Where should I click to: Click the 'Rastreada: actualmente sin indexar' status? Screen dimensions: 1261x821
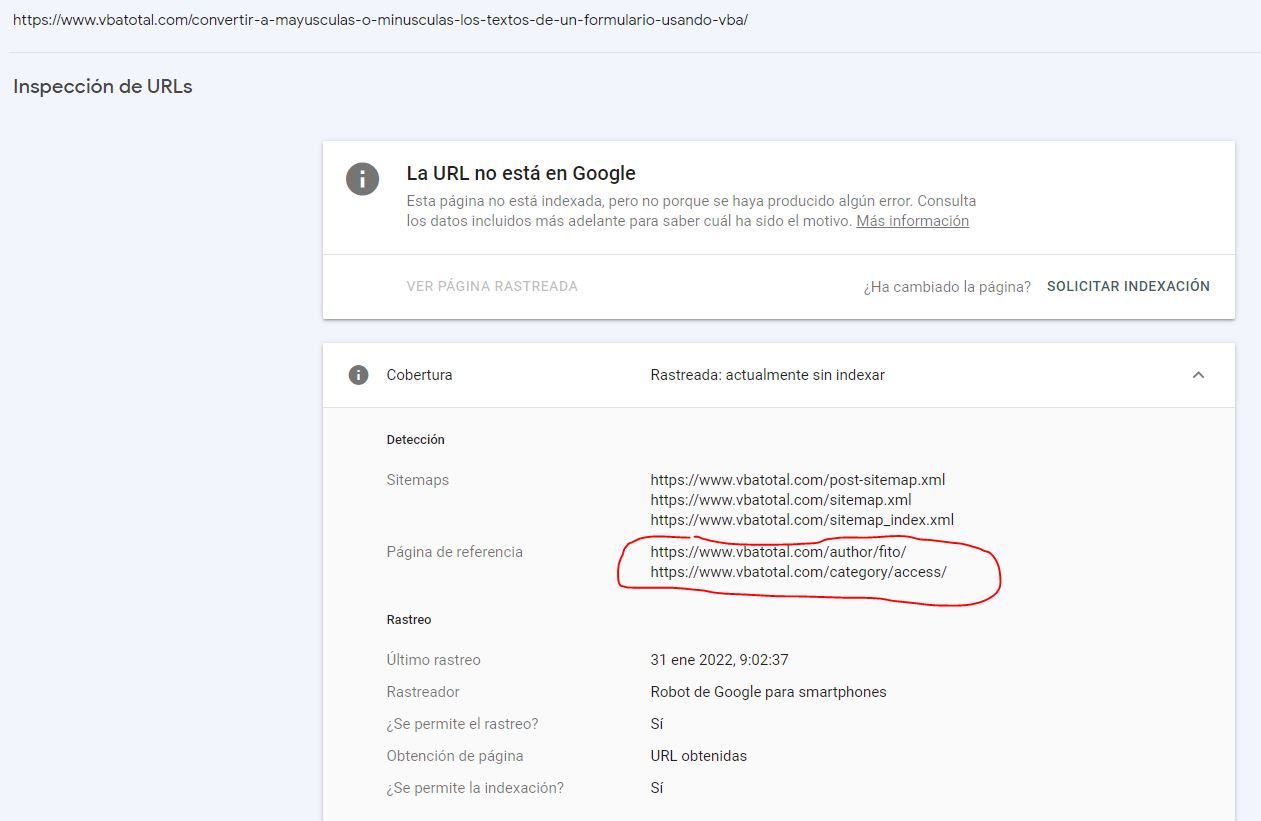click(767, 375)
